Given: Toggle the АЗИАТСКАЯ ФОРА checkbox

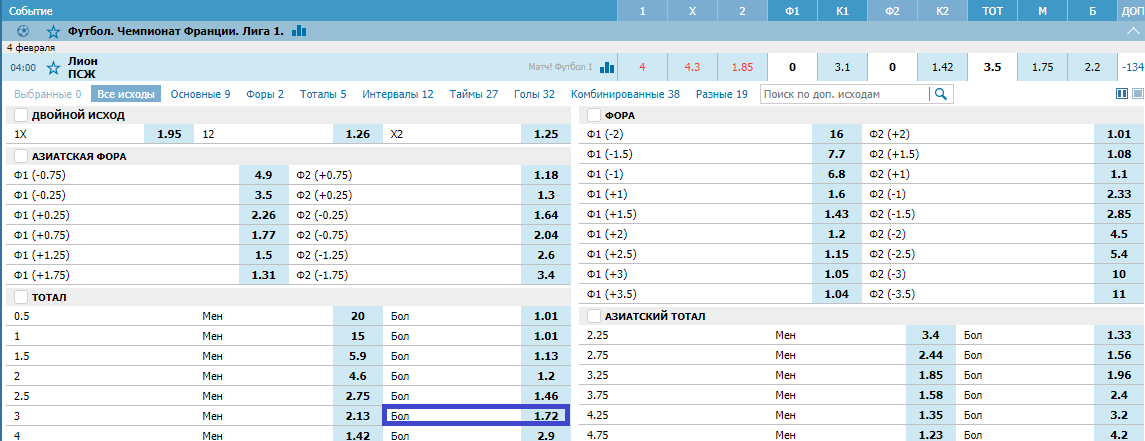Looking at the screenshot, I should [21, 156].
